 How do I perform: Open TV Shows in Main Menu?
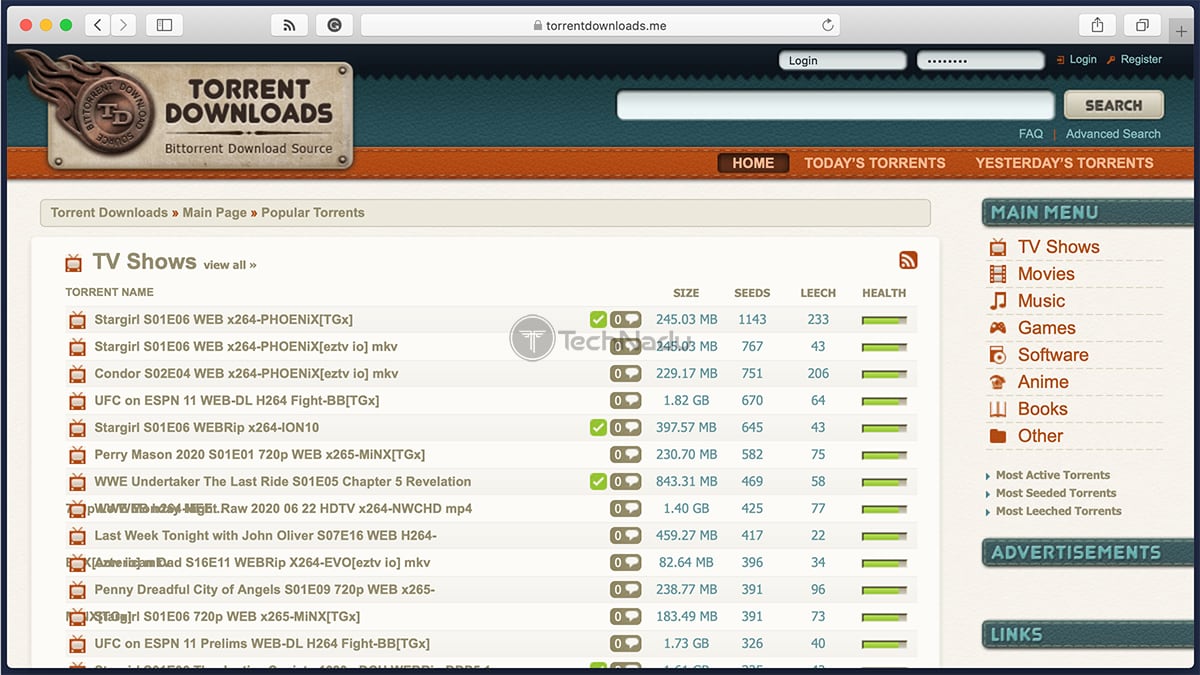click(1058, 247)
